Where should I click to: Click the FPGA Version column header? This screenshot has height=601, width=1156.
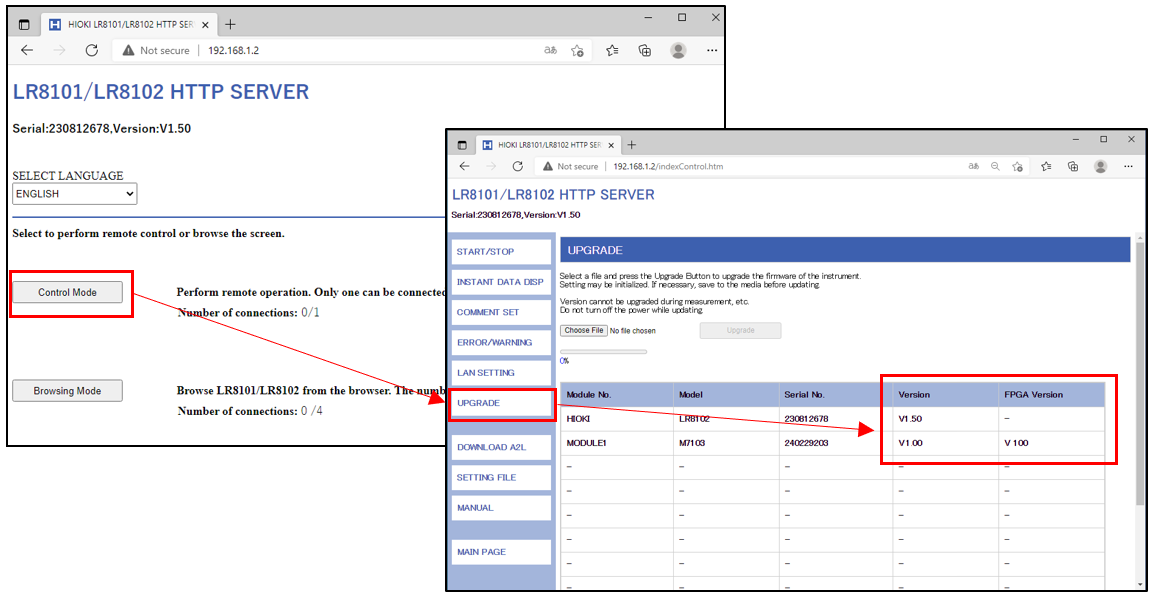pos(1051,395)
